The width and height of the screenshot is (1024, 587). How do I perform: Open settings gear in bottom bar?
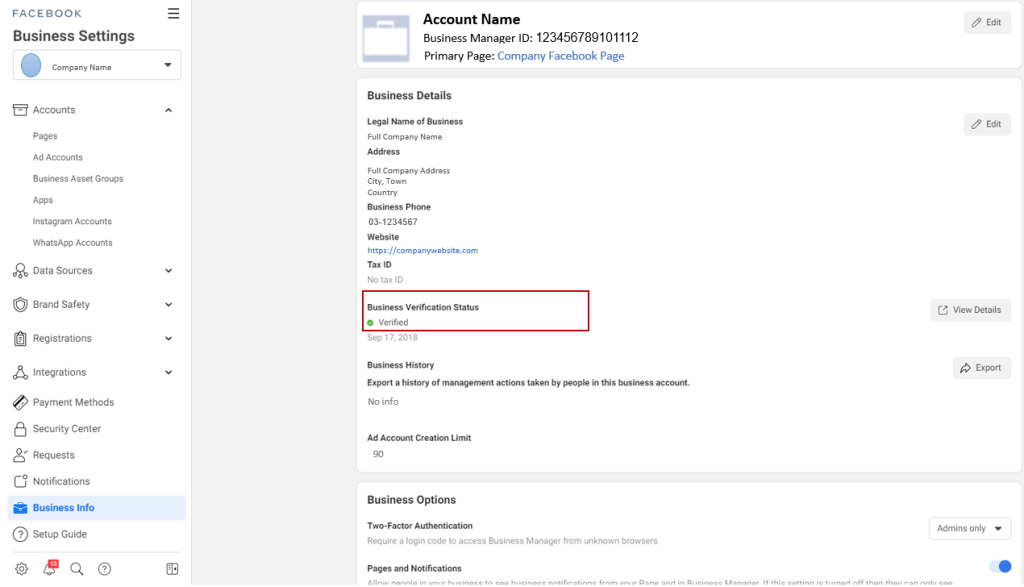pos(22,569)
